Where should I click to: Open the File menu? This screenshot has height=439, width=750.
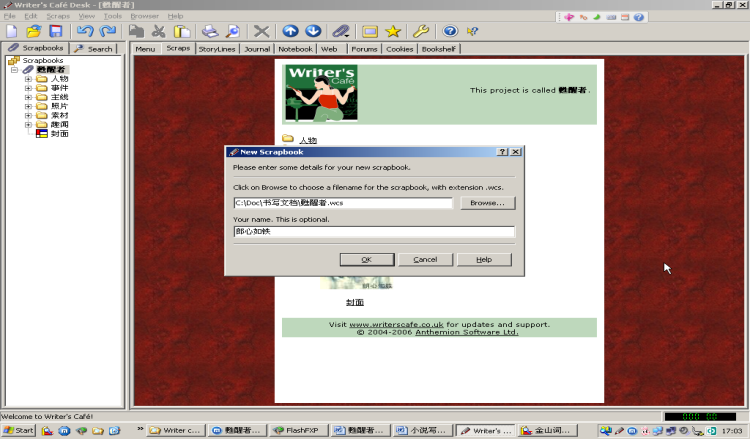[x=10, y=16]
